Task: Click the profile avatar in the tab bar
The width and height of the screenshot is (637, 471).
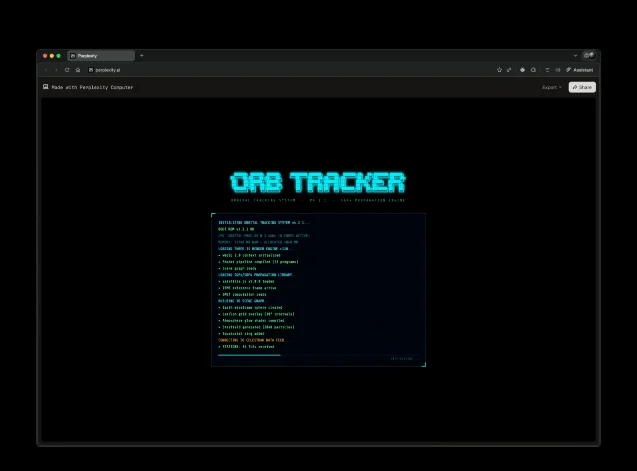Action: [x=589, y=55]
